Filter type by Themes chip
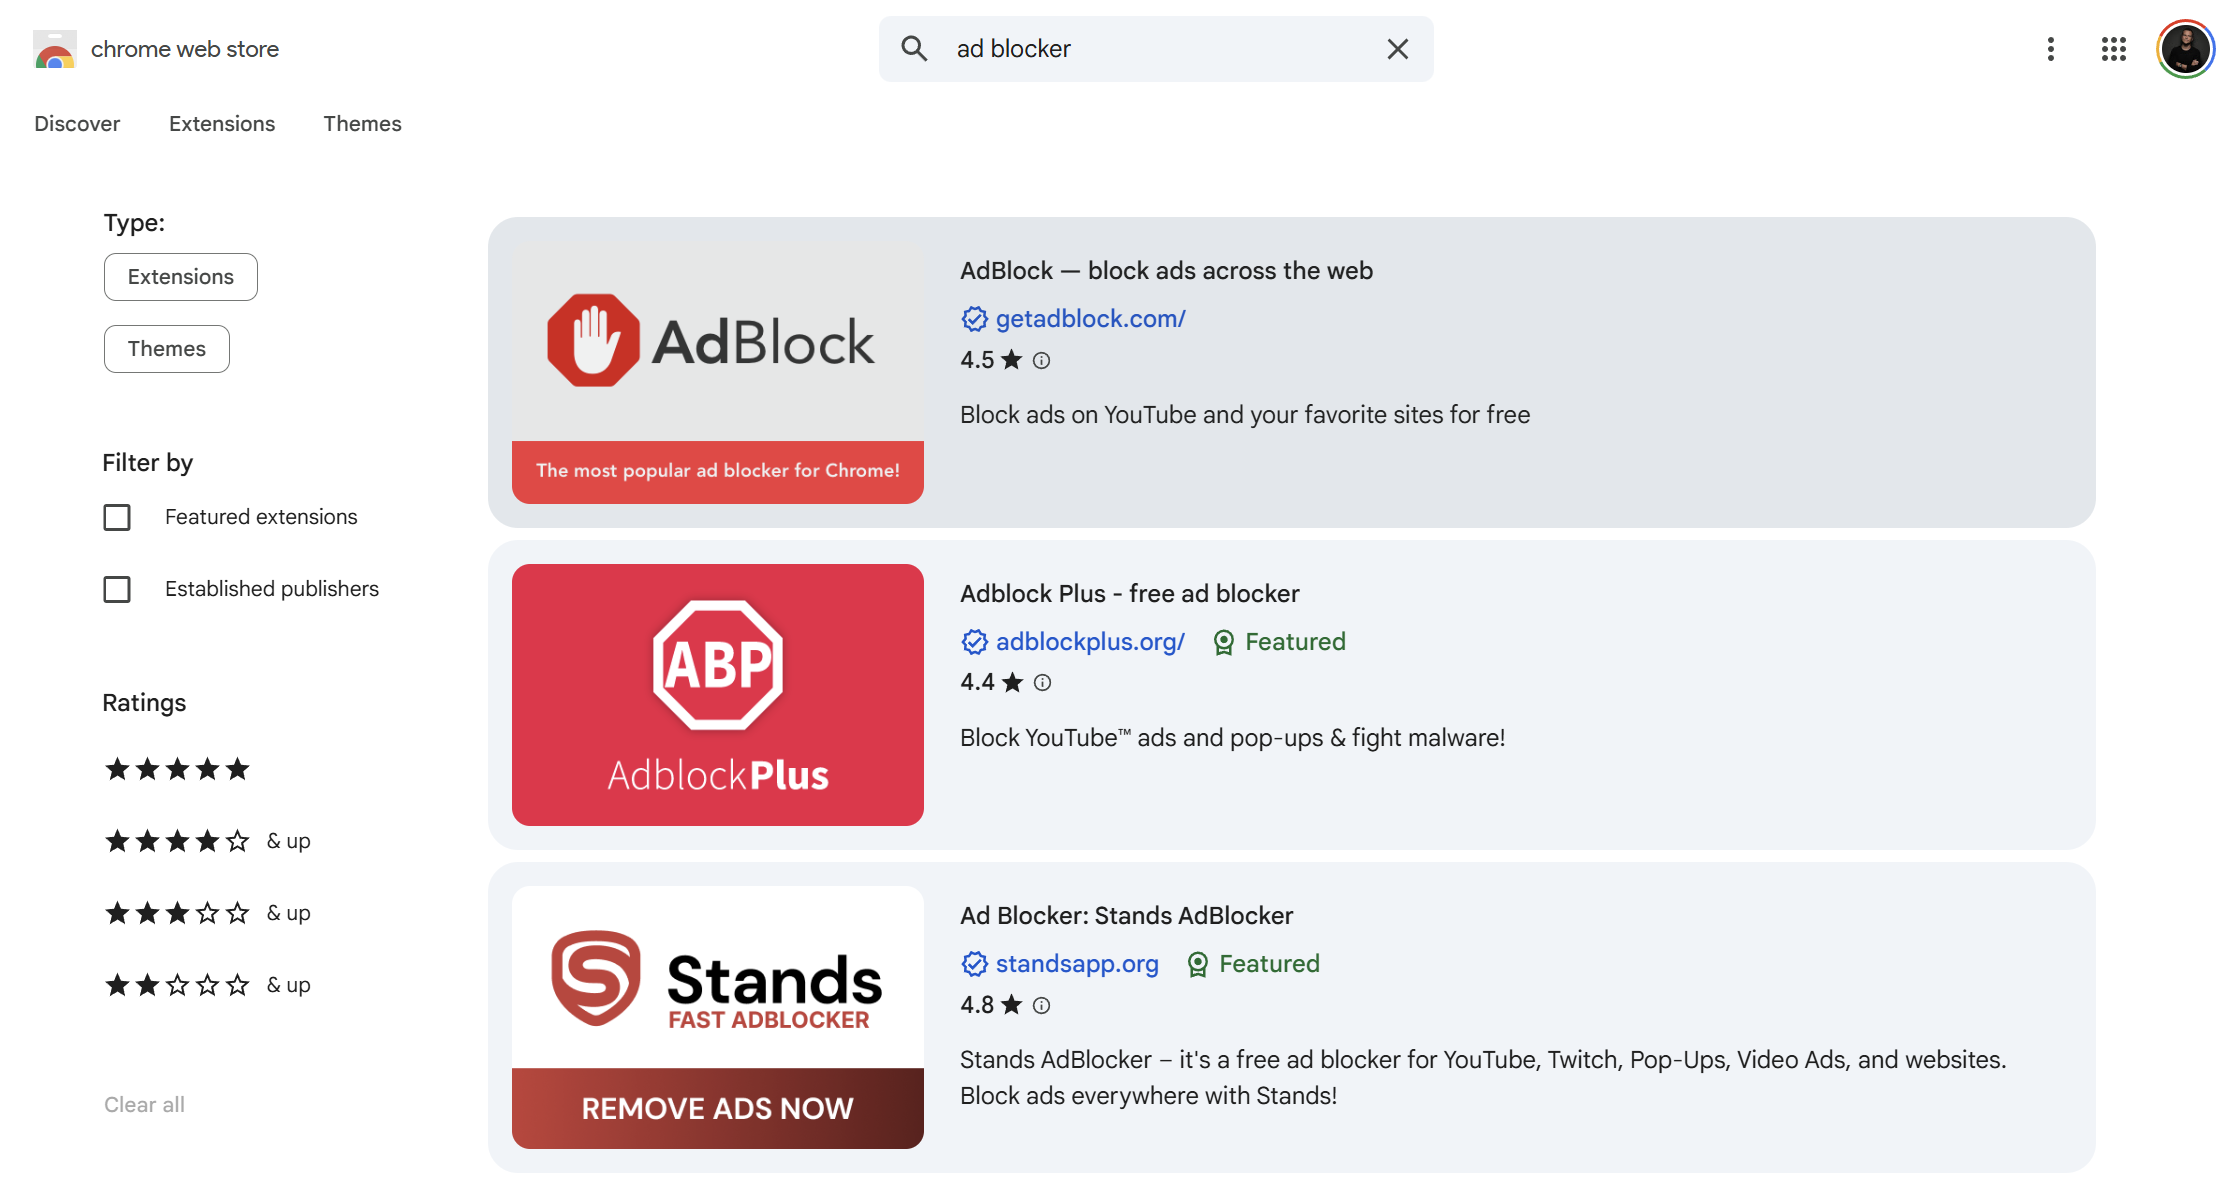Screen dimensions: 2240x1184 point(166,349)
